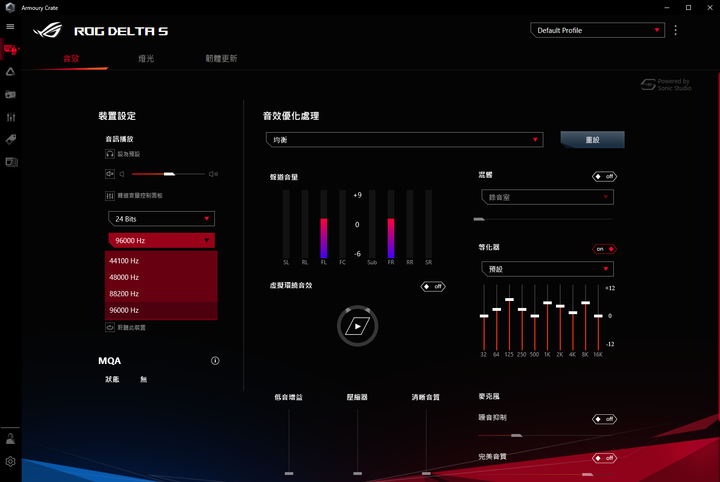This screenshot has height=482, width=720.
Task: Toggle the 完美音質 switch
Action: pos(604,458)
